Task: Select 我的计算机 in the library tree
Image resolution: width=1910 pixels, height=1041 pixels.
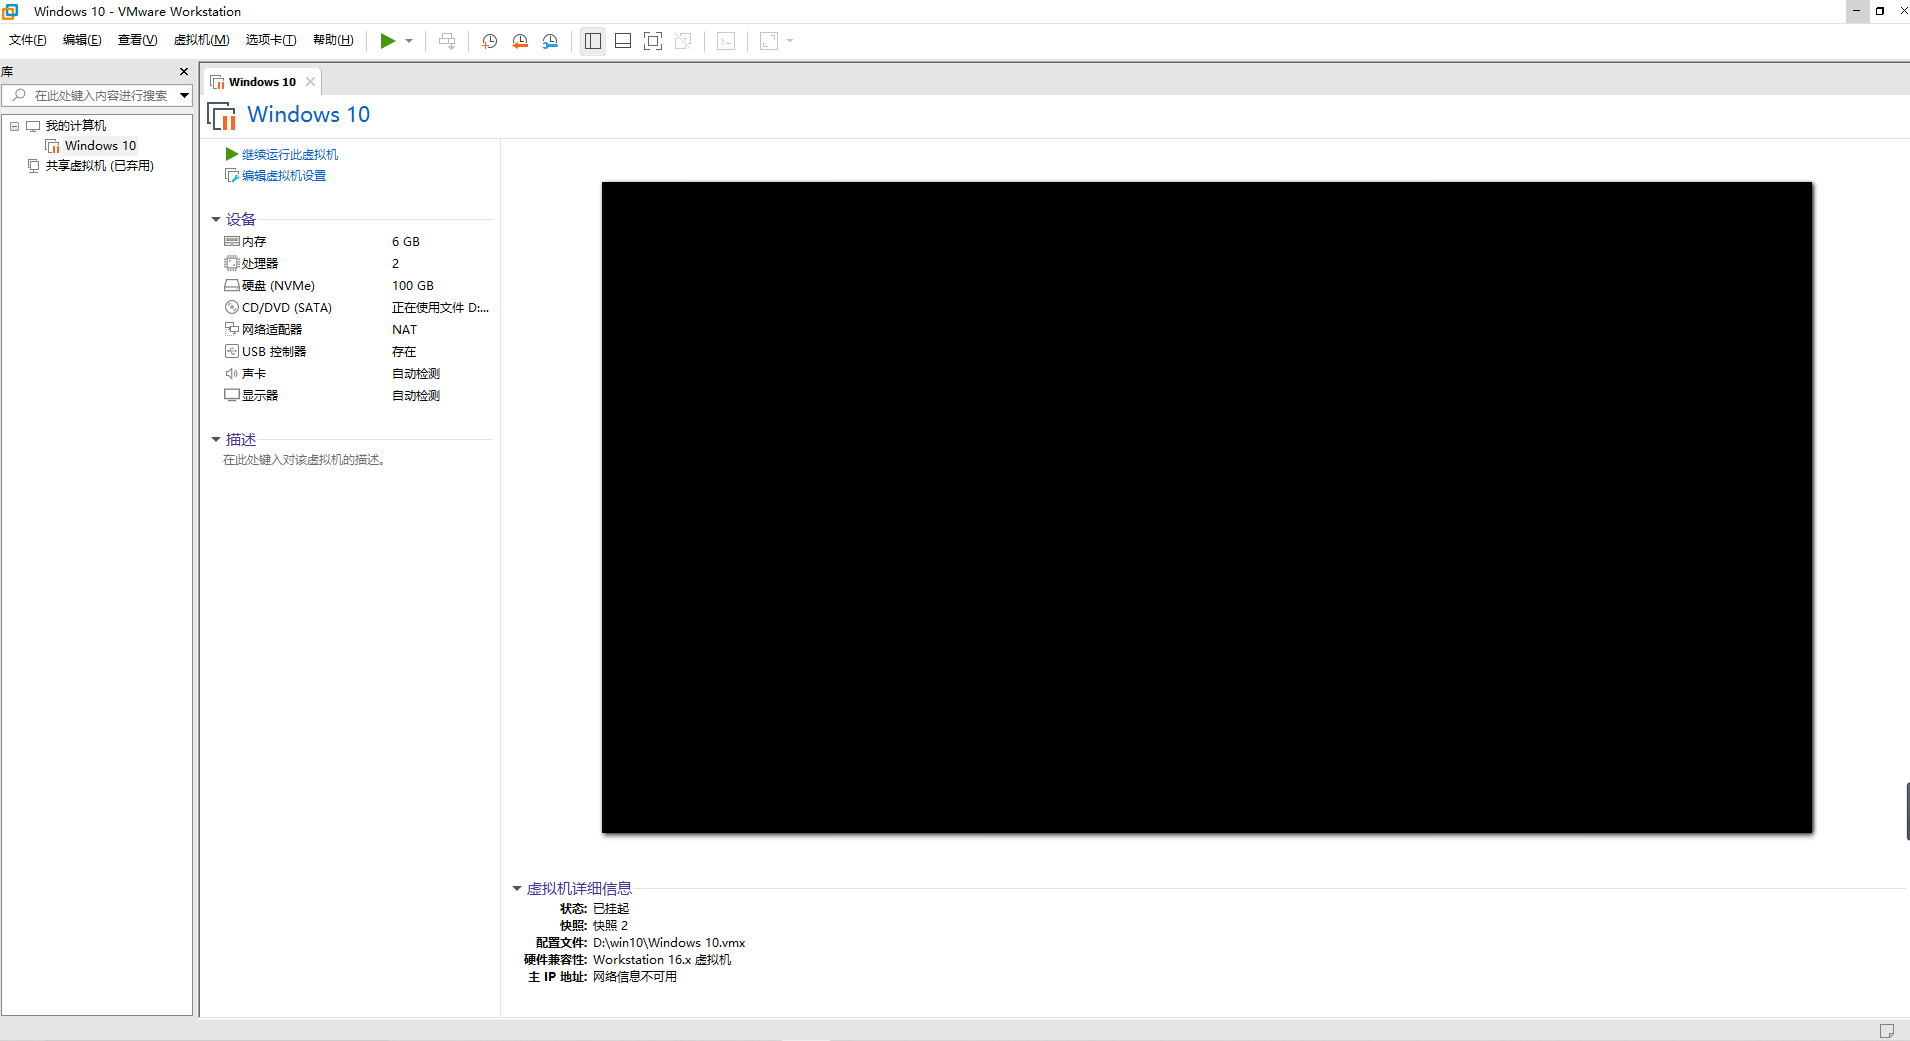Action: tap(76, 126)
